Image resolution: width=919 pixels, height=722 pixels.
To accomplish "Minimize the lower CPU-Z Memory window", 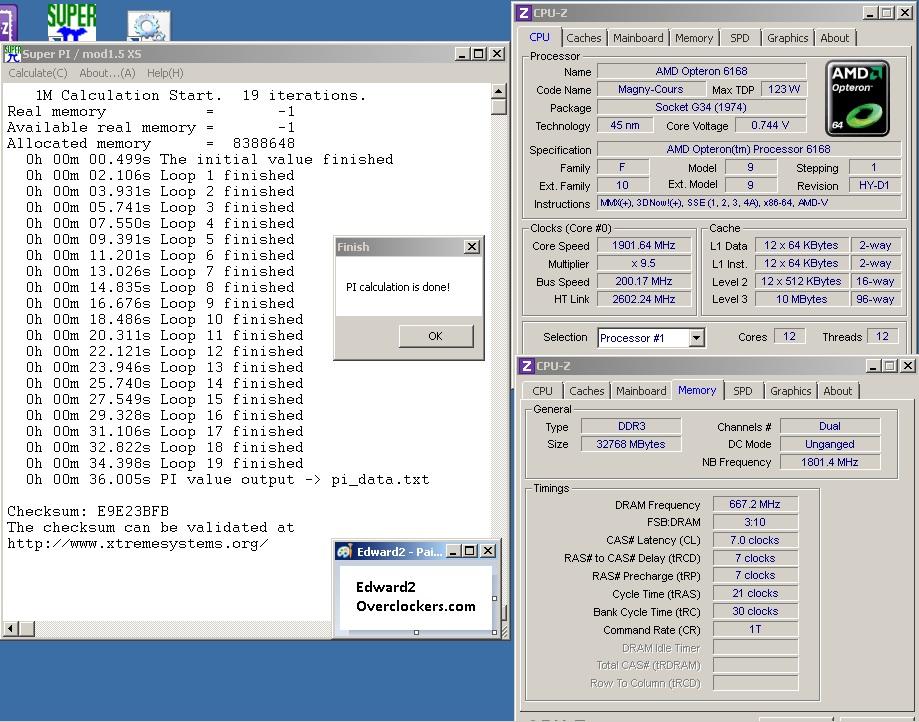I will pos(873,366).
